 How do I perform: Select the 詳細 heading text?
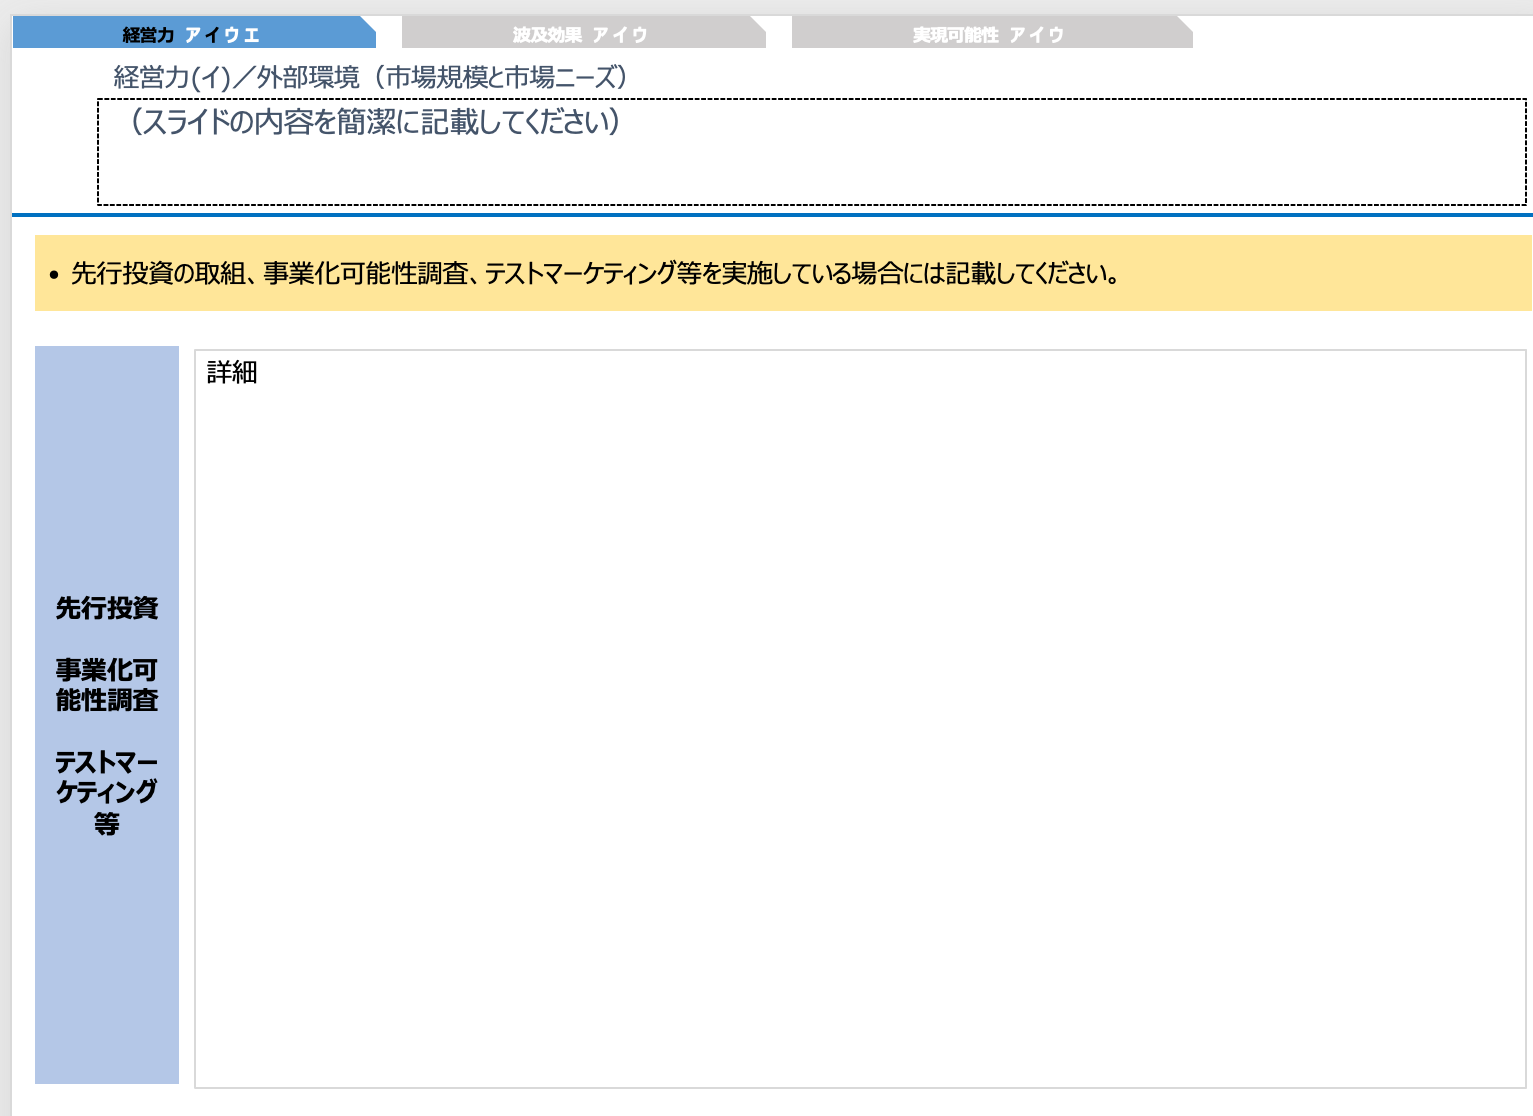[229, 372]
